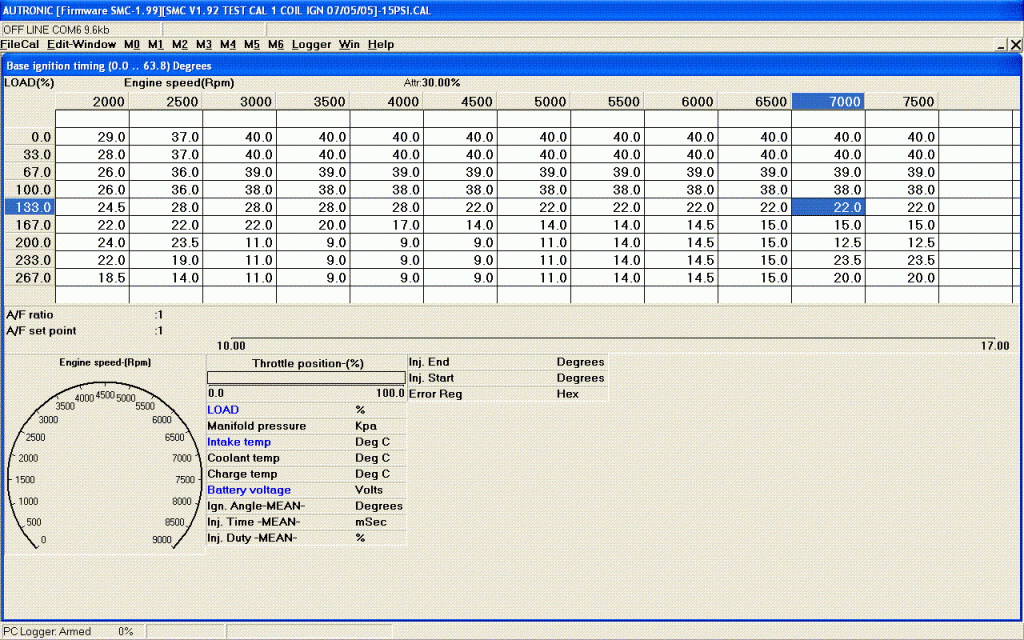Viewport: 1024px width, 640px height.
Task: Click the Battery voltage label
Action: pos(248,490)
